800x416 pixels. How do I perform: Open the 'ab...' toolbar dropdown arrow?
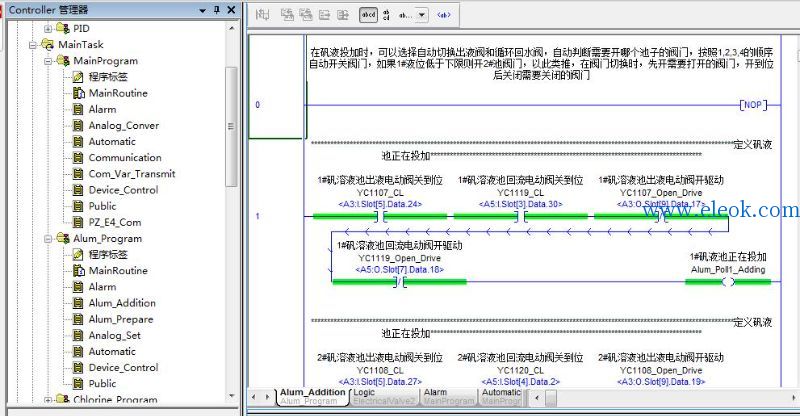coord(422,15)
